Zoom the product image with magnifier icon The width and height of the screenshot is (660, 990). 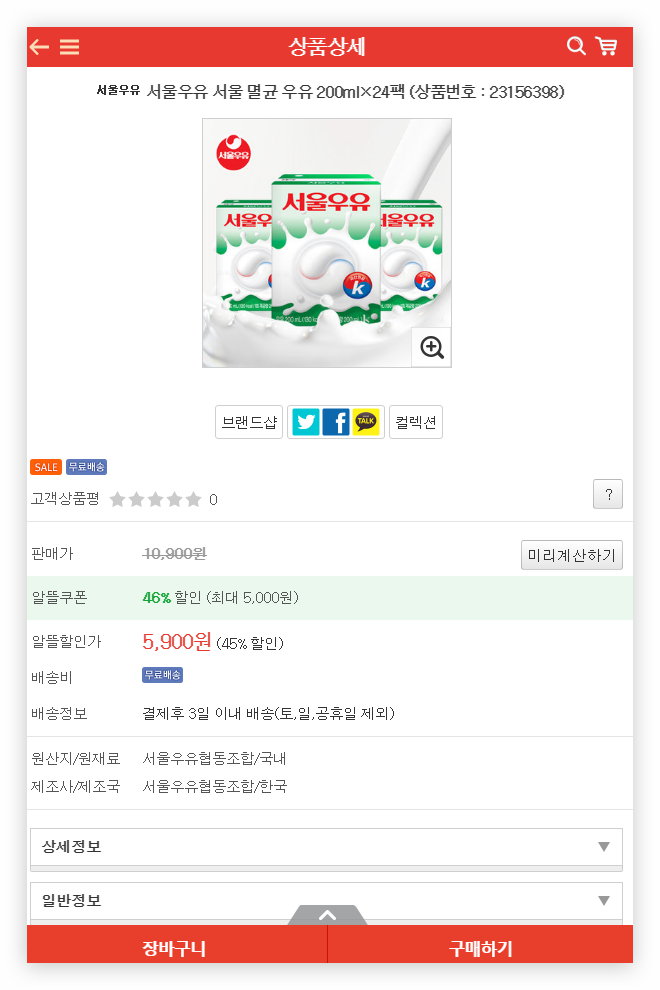pyautogui.click(x=431, y=347)
